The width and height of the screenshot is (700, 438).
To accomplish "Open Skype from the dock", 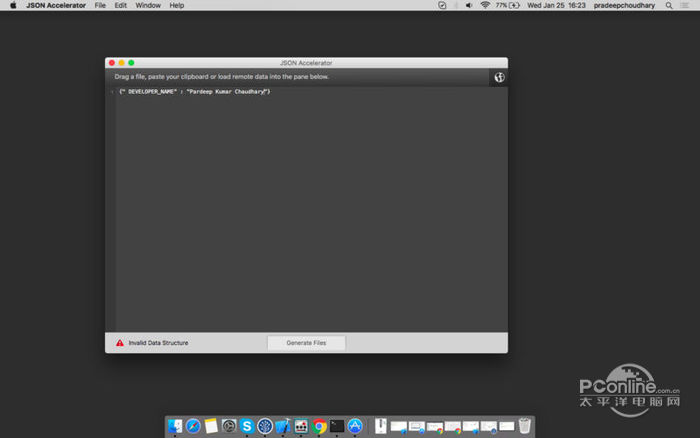I will (246, 426).
